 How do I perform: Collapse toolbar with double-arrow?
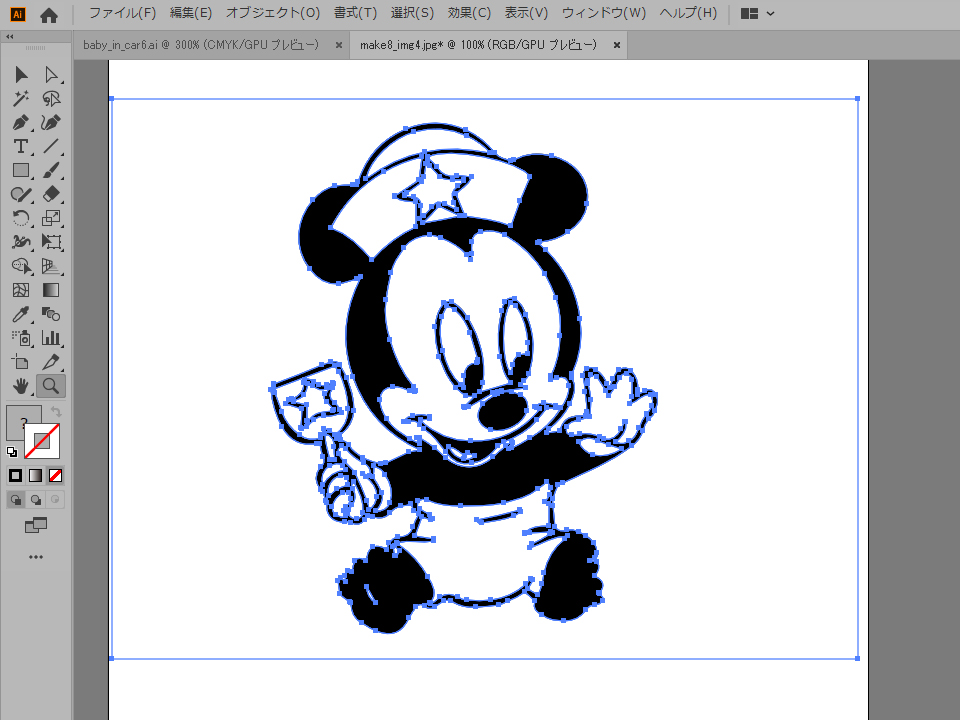9,37
